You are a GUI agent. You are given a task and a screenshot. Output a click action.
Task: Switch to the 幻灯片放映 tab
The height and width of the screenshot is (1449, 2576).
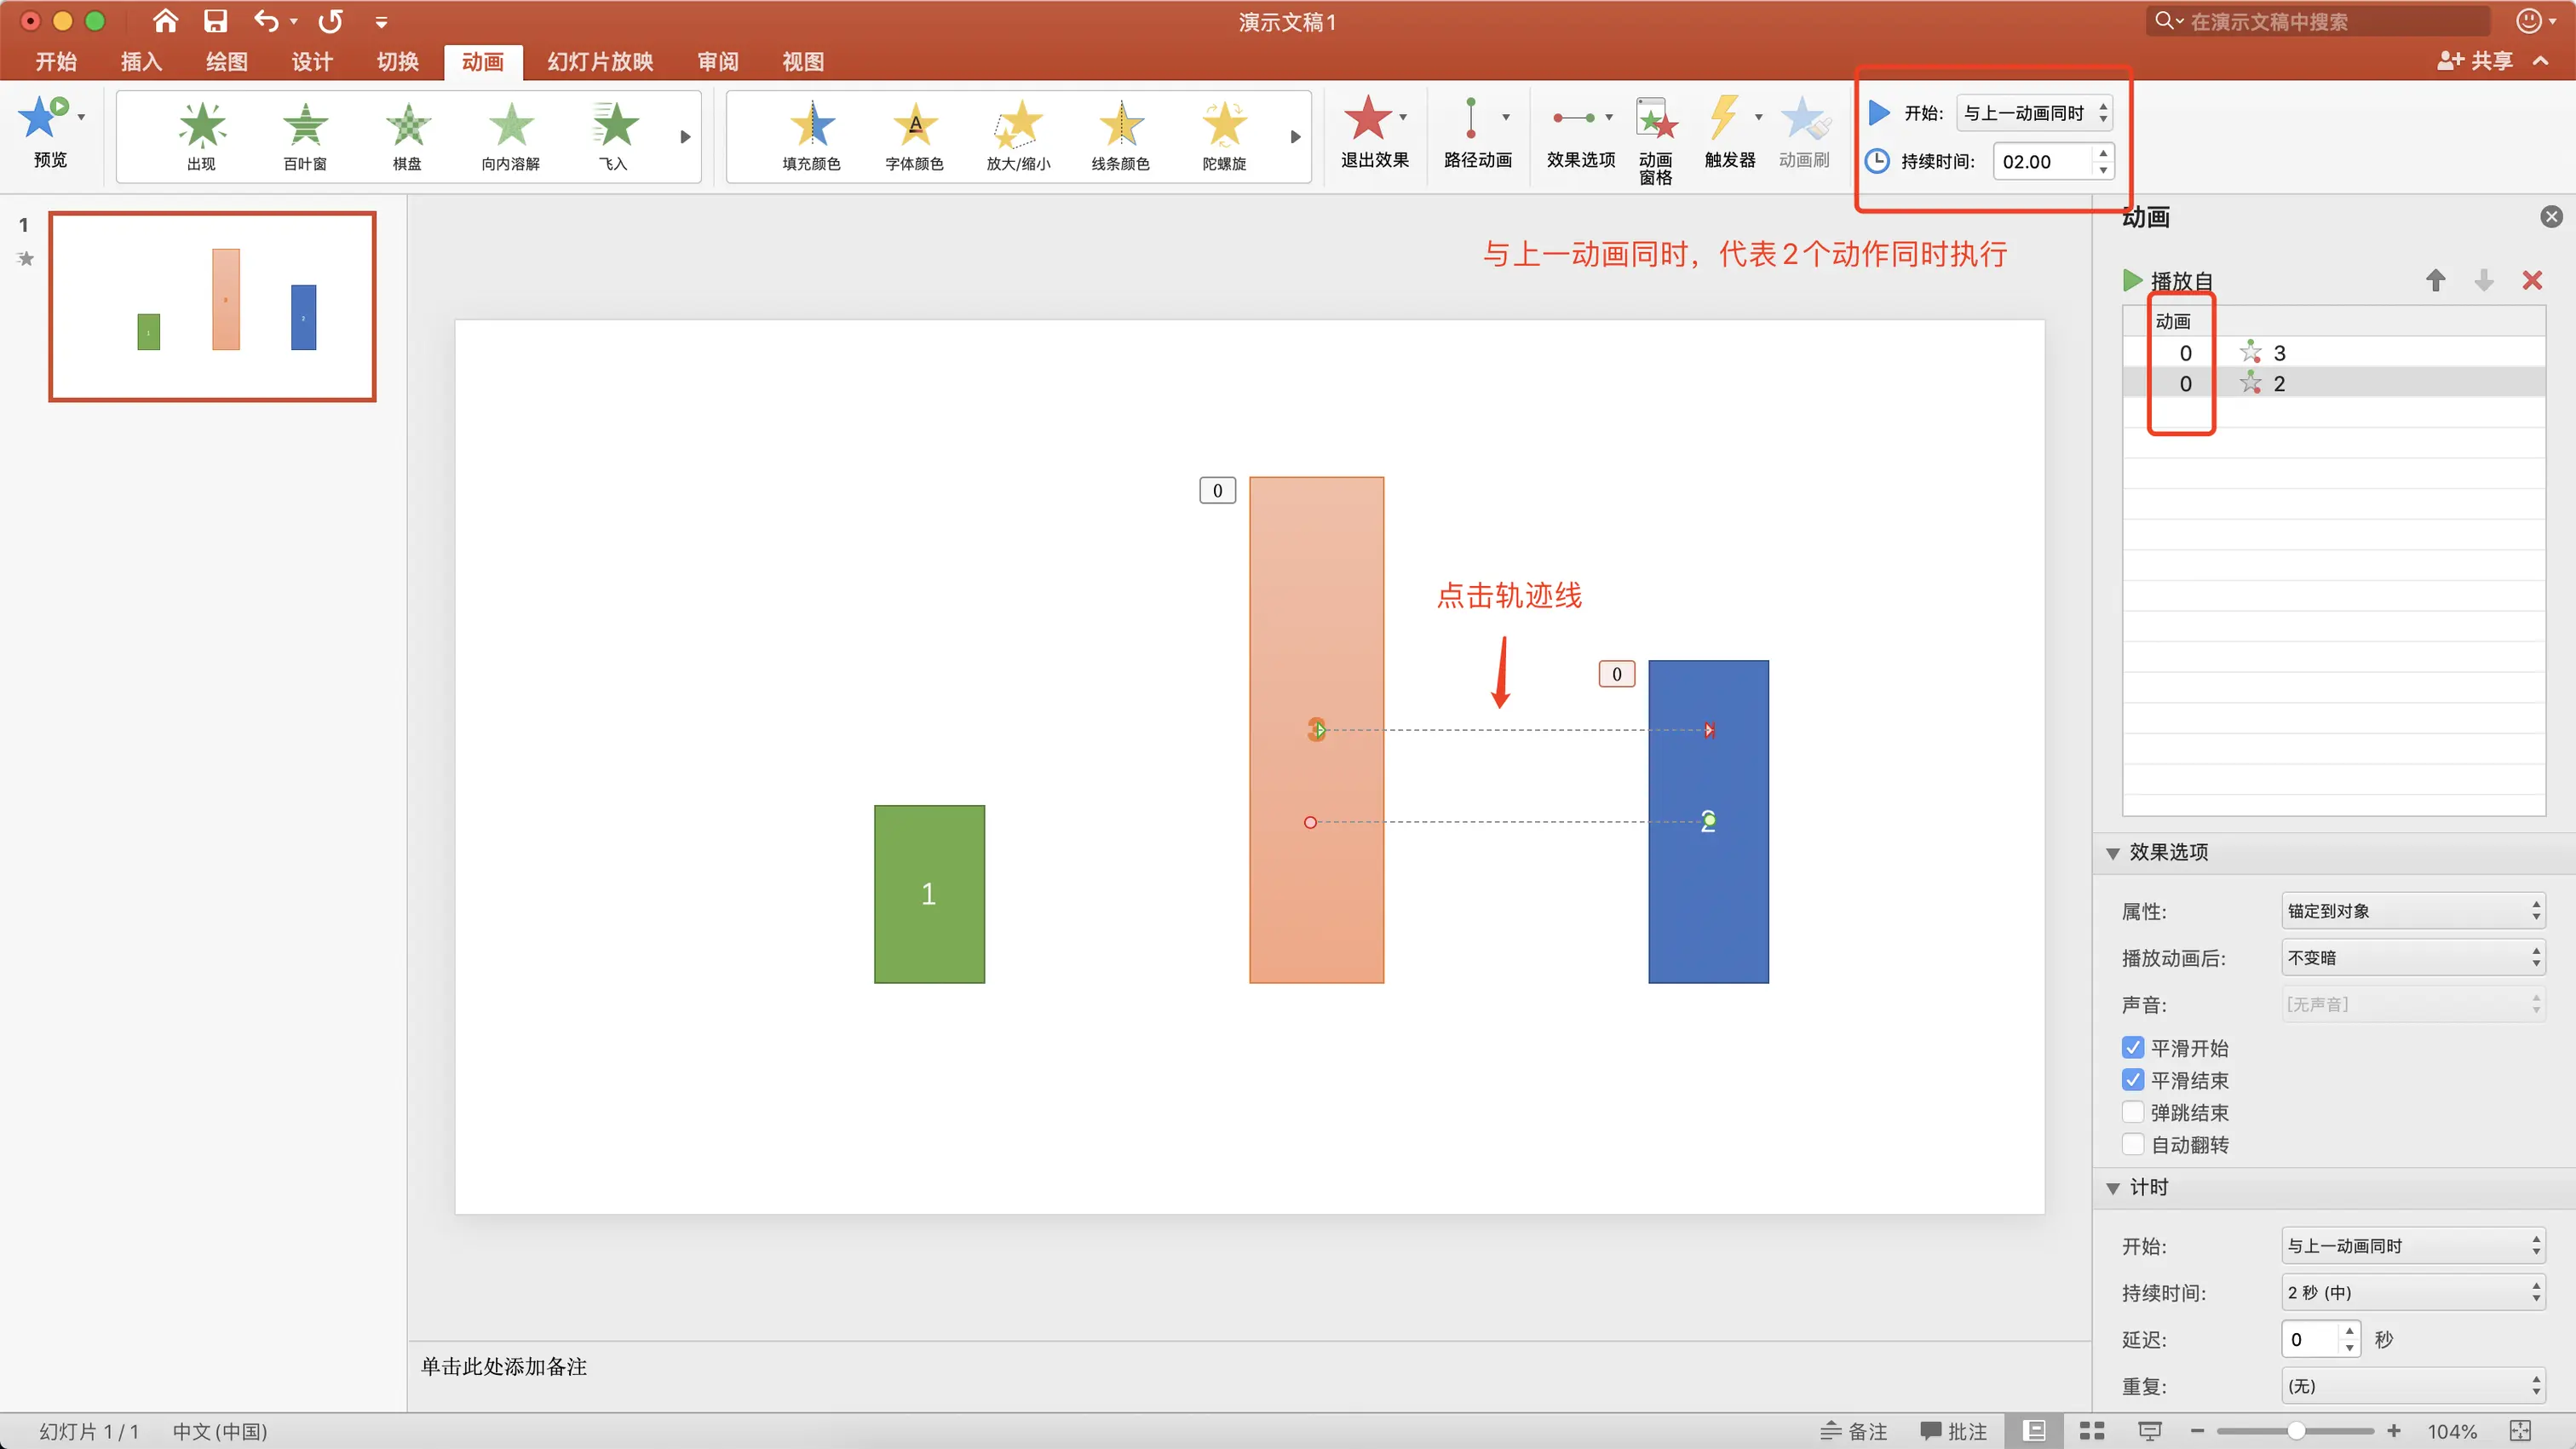[x=600, y=62]
